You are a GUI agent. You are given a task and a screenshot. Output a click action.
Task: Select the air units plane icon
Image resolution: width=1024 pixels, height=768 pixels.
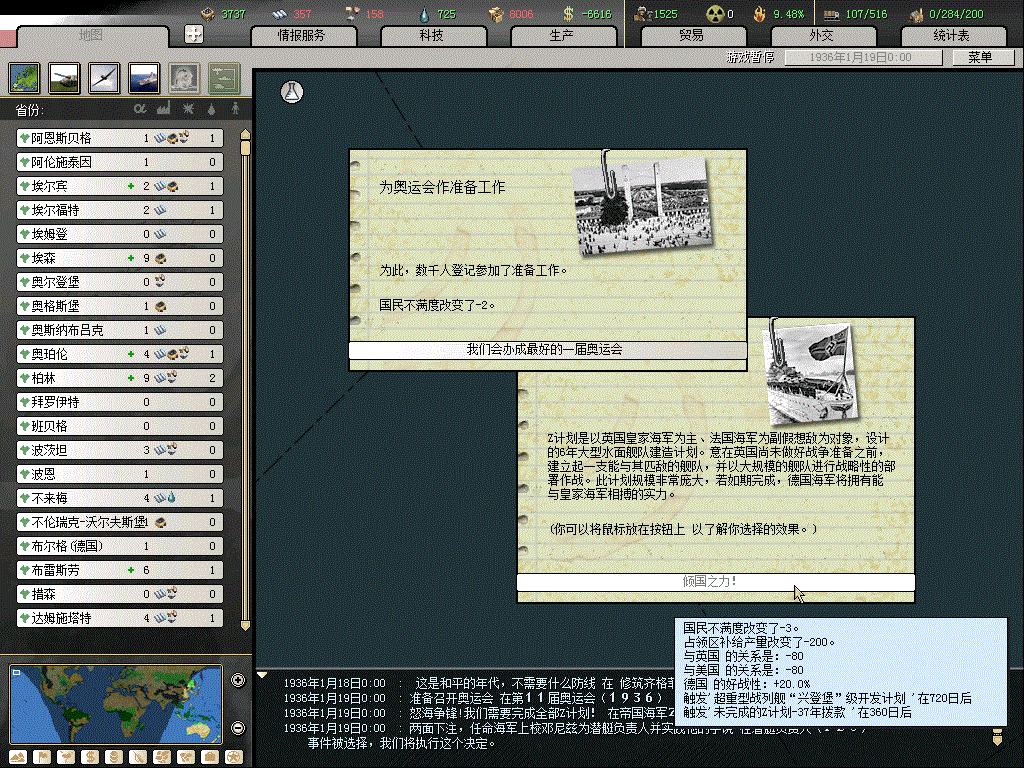(104, 76)
